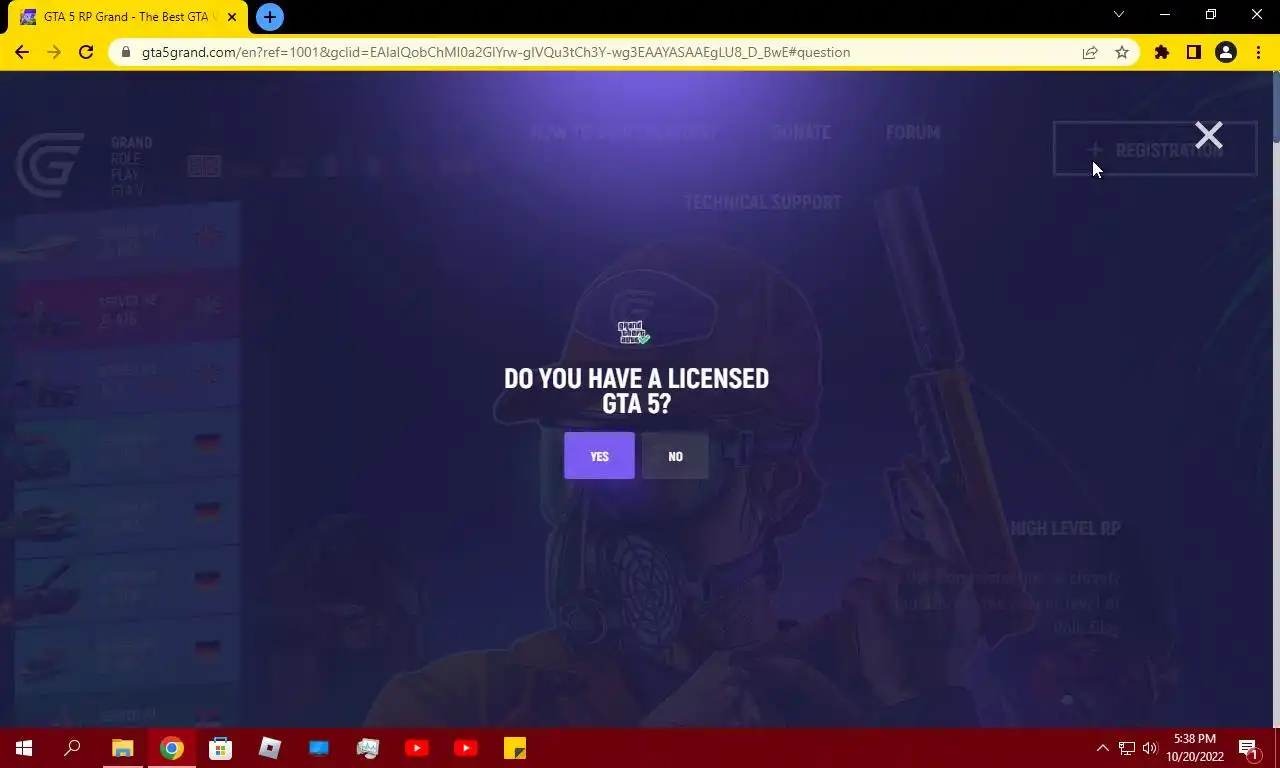Open the performance monitor taskbar icon
The width and height of the screenshot is (1280, 768).
coord(368,748)
